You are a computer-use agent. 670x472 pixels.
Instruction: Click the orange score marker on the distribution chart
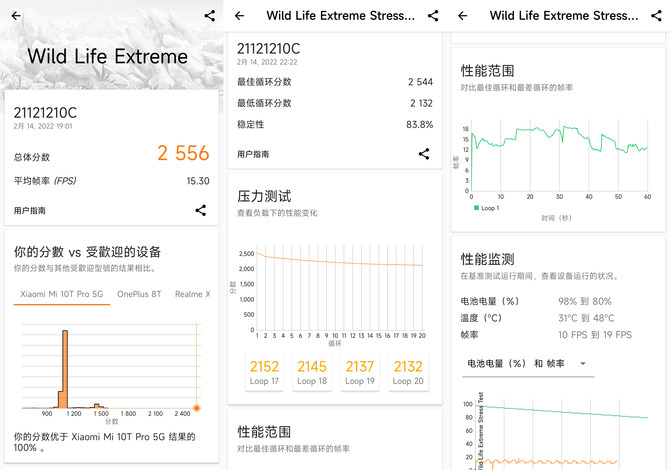(196, 407)
